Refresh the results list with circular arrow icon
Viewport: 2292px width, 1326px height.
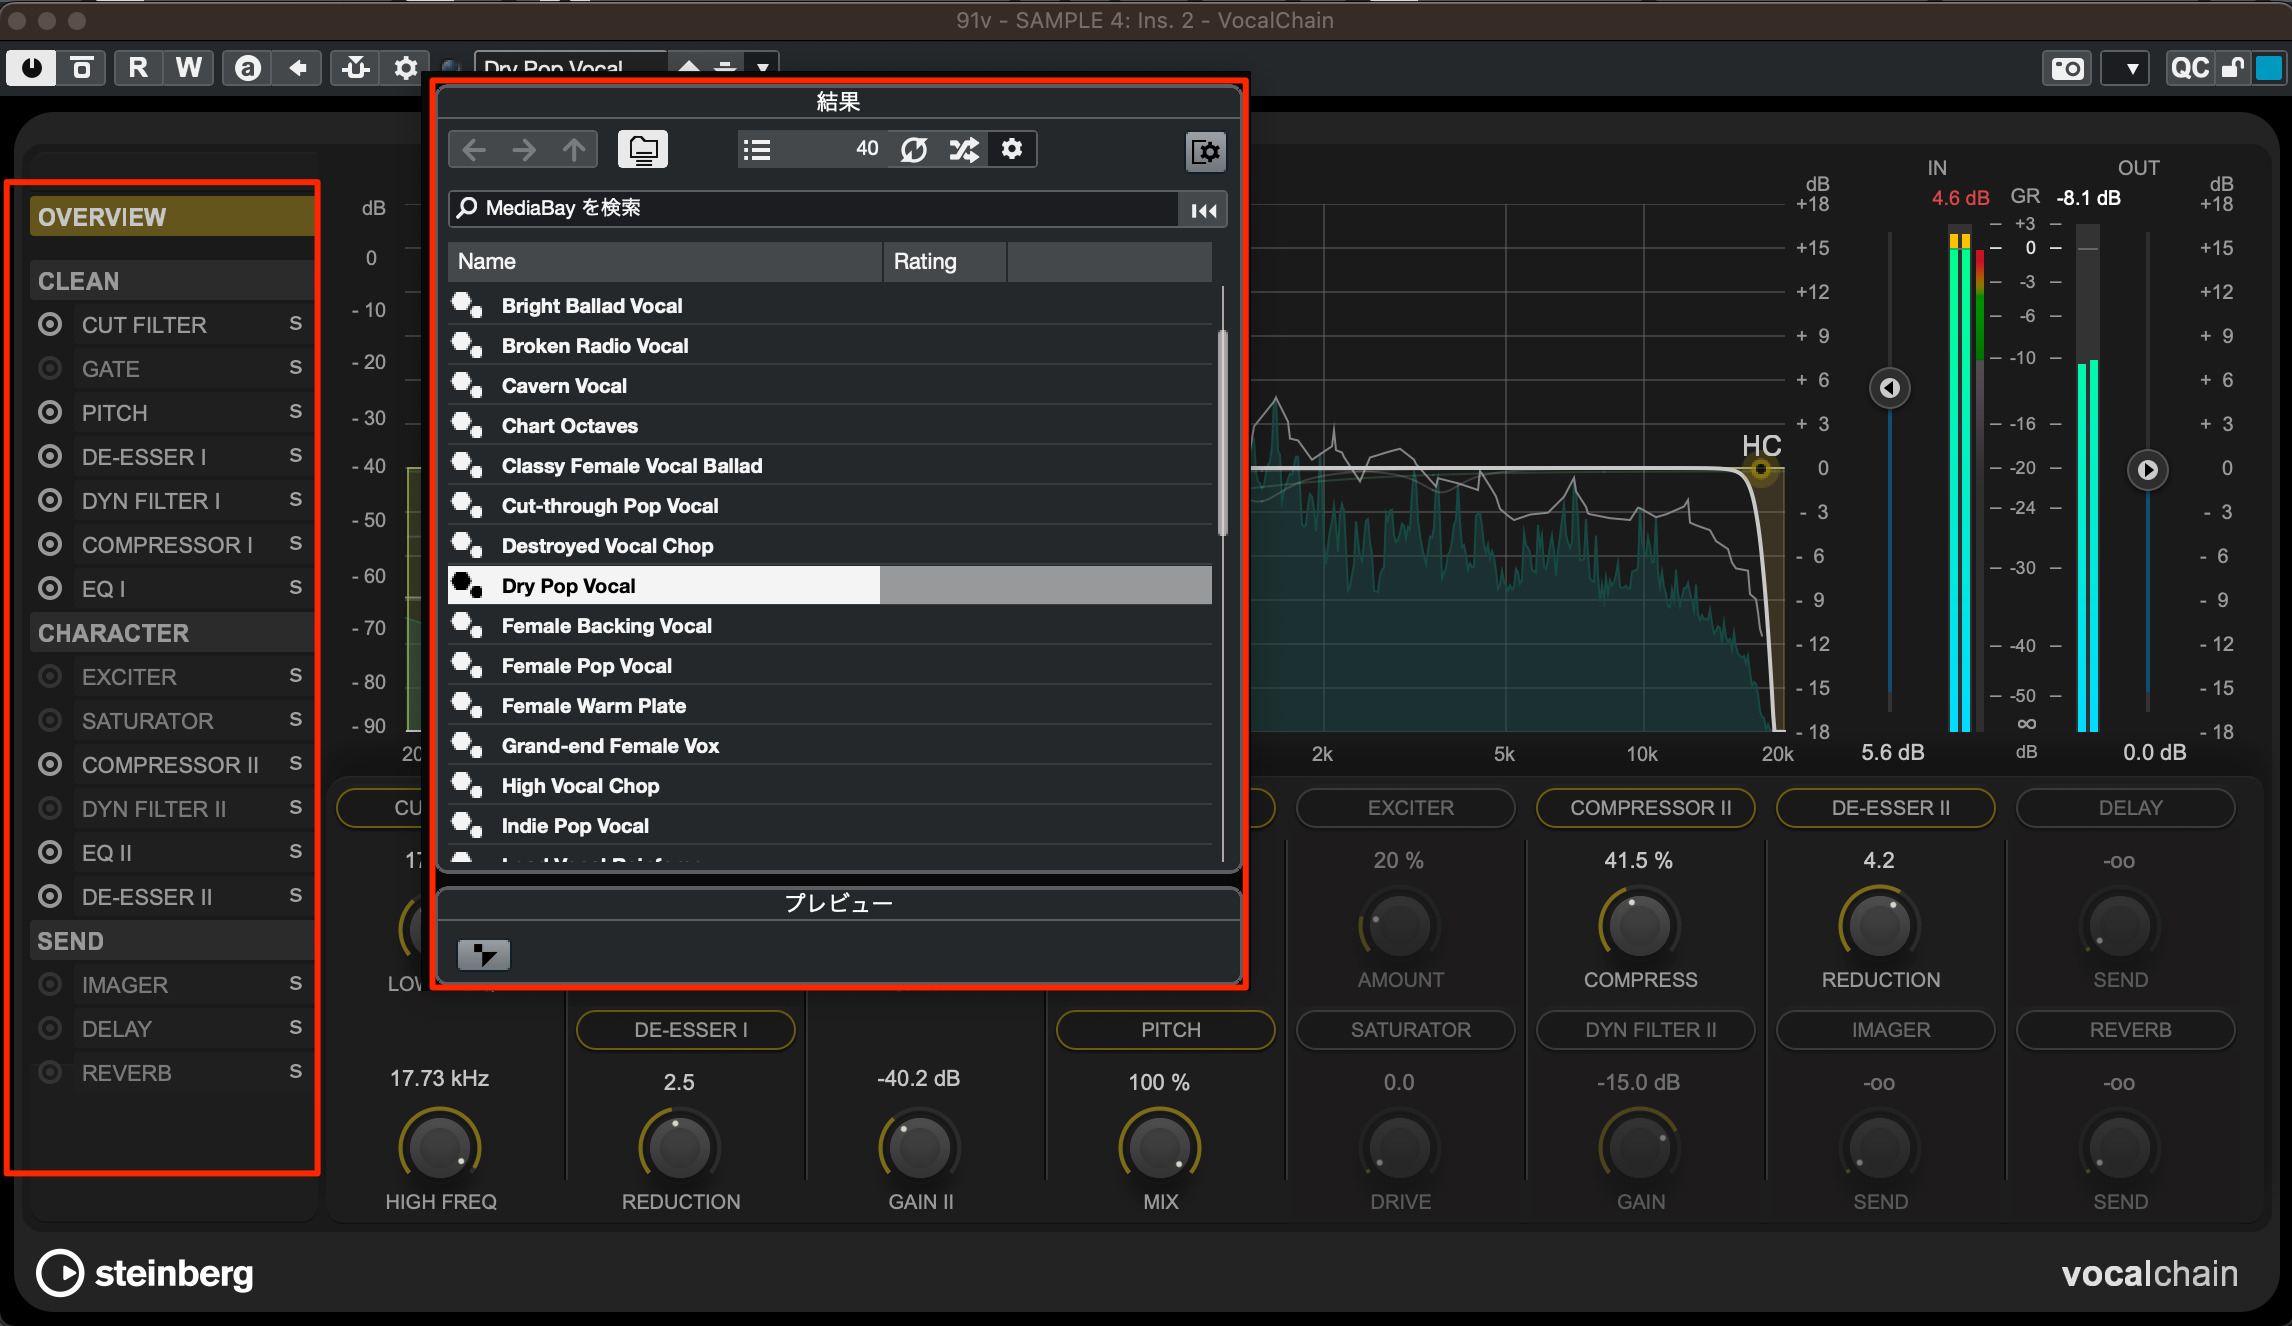pos(913,148)
